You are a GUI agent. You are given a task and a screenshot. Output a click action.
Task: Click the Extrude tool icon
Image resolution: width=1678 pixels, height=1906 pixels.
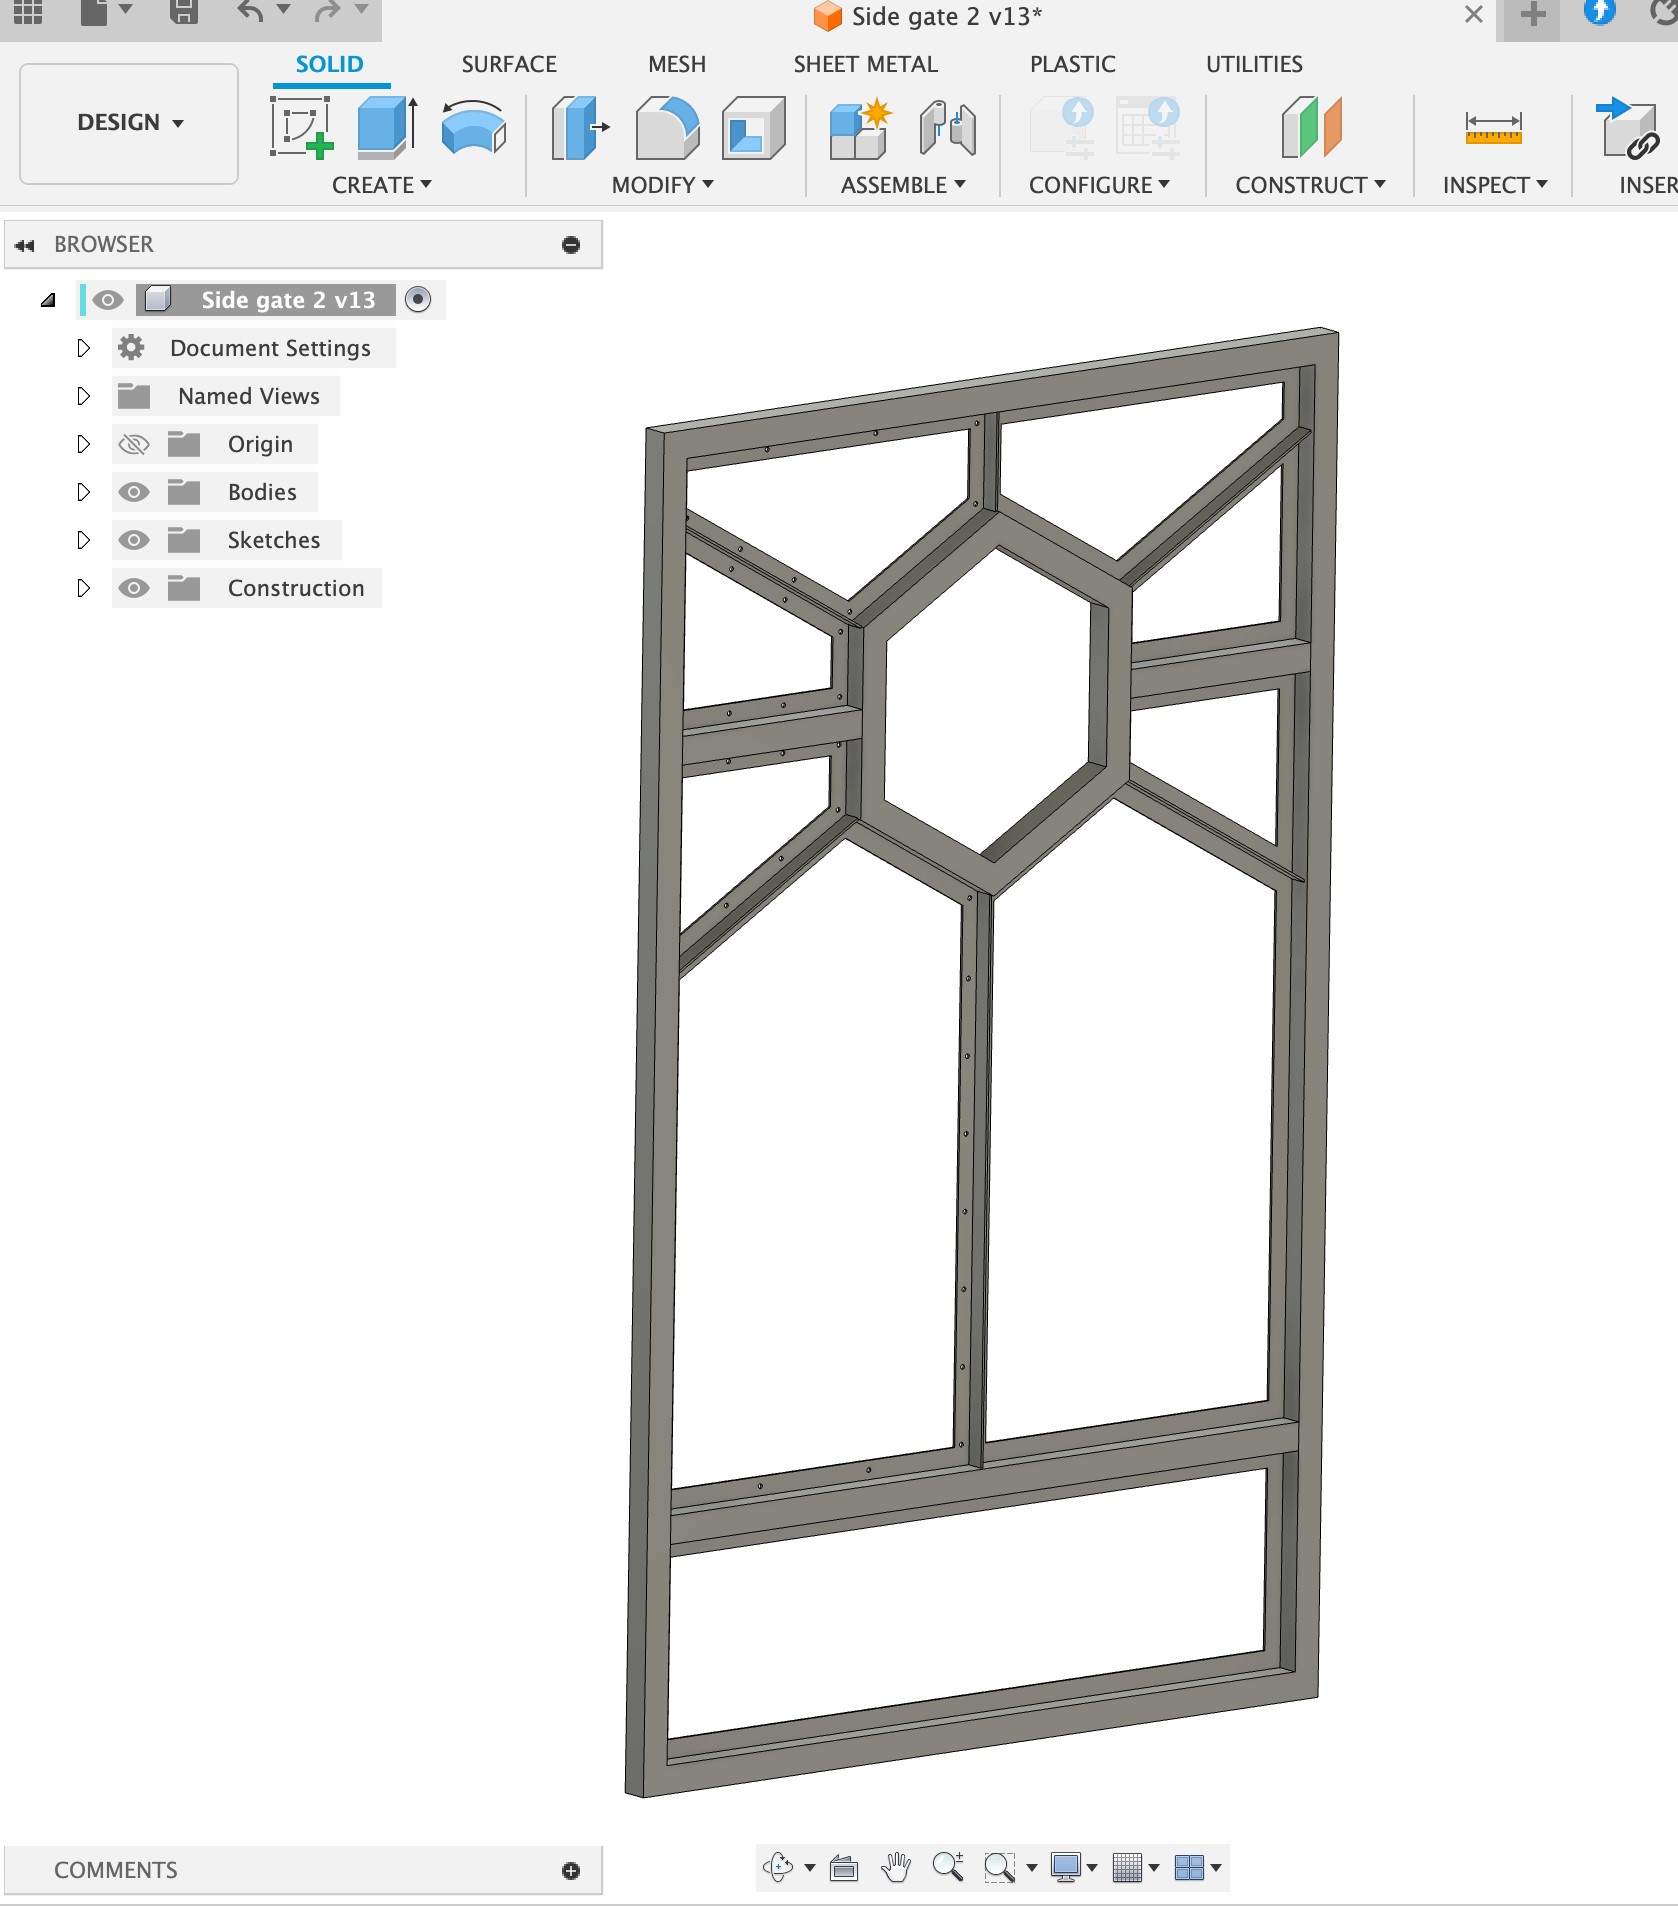(387, 128)
